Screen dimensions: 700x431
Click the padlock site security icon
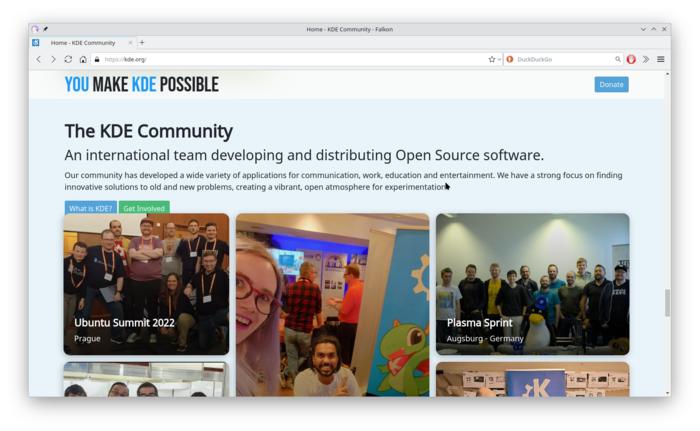[x=97, y=59]
